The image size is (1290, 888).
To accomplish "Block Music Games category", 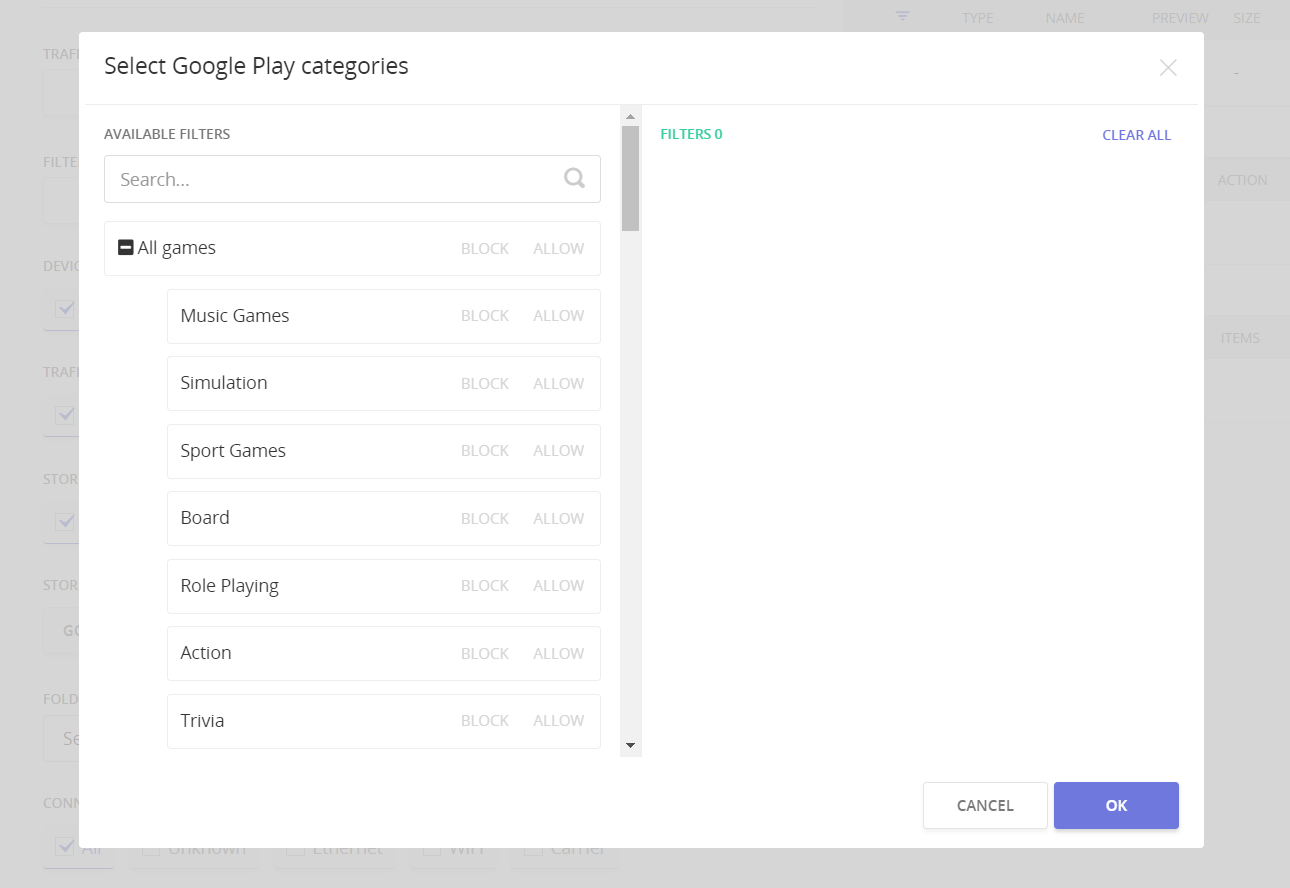I will coord(485,316).
